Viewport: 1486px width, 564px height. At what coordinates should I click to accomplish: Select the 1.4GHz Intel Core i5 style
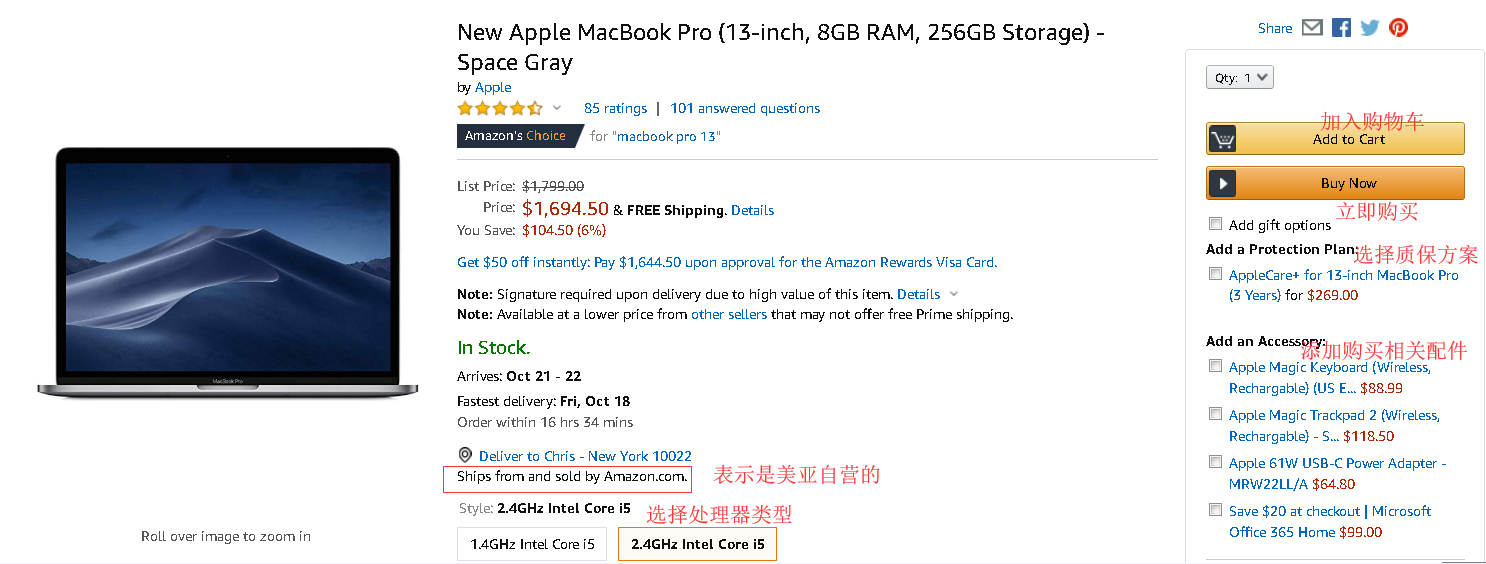tap(532, 544)
